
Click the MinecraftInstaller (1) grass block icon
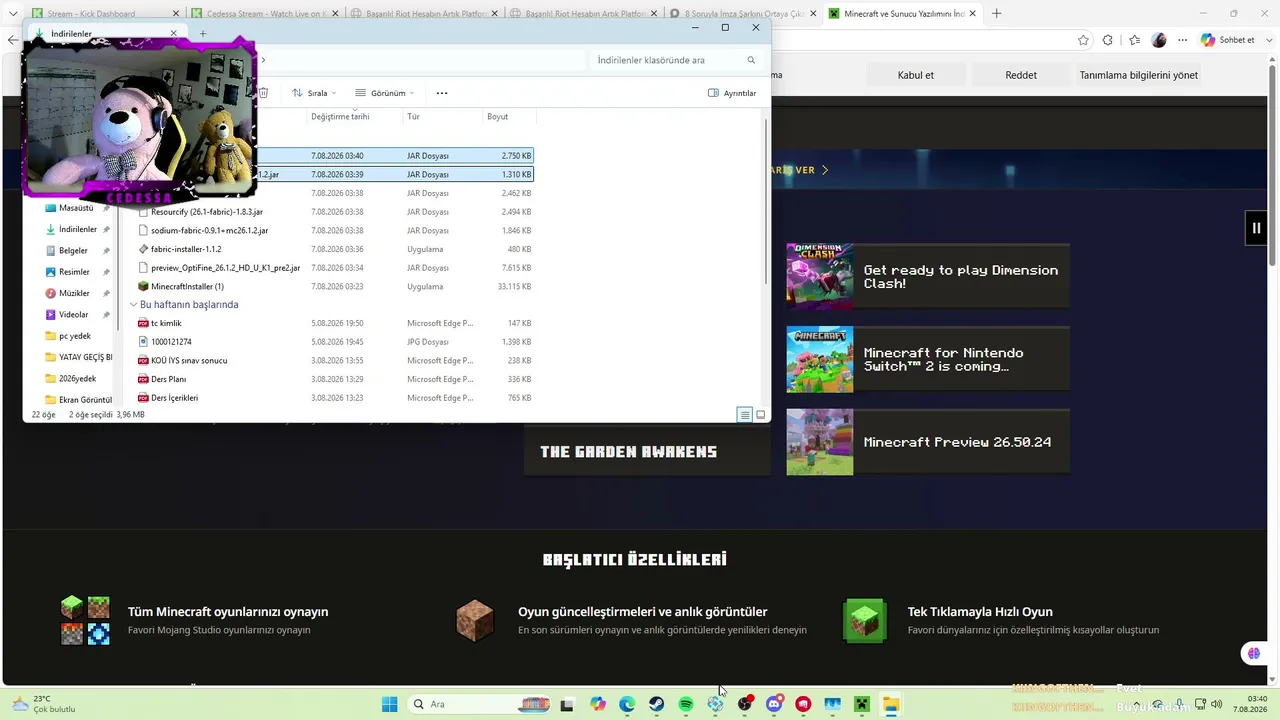pyautogui.click(x=143, y=286)
